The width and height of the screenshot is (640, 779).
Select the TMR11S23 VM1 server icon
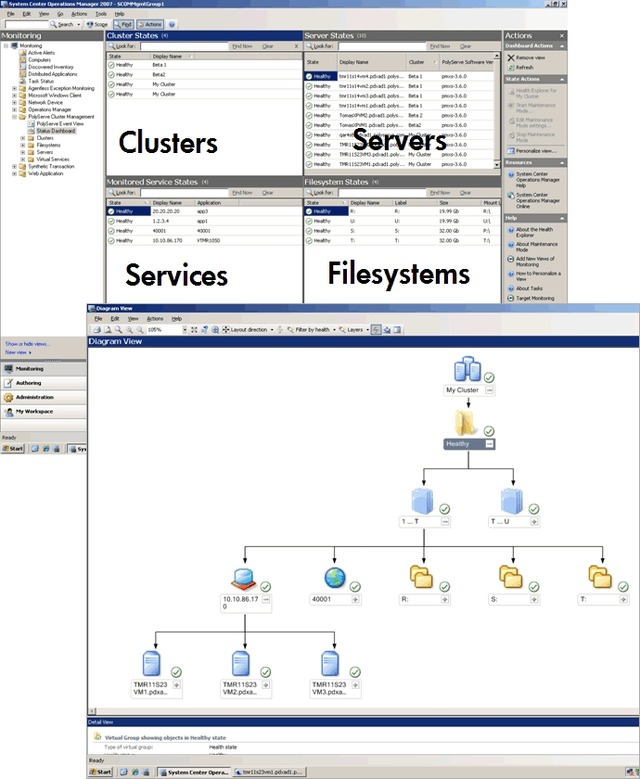(x=152, y=663)
